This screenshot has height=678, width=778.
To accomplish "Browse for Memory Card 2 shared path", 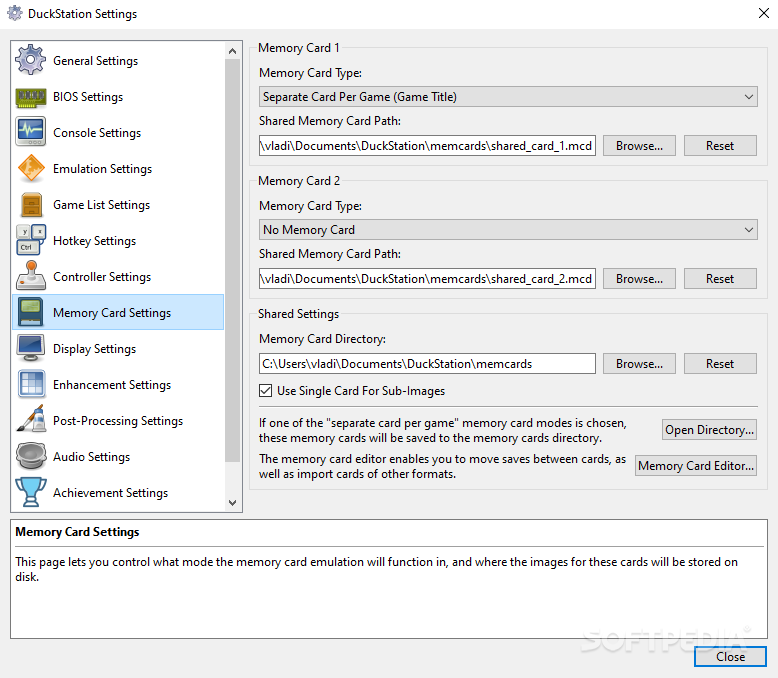I will [639, 278].
